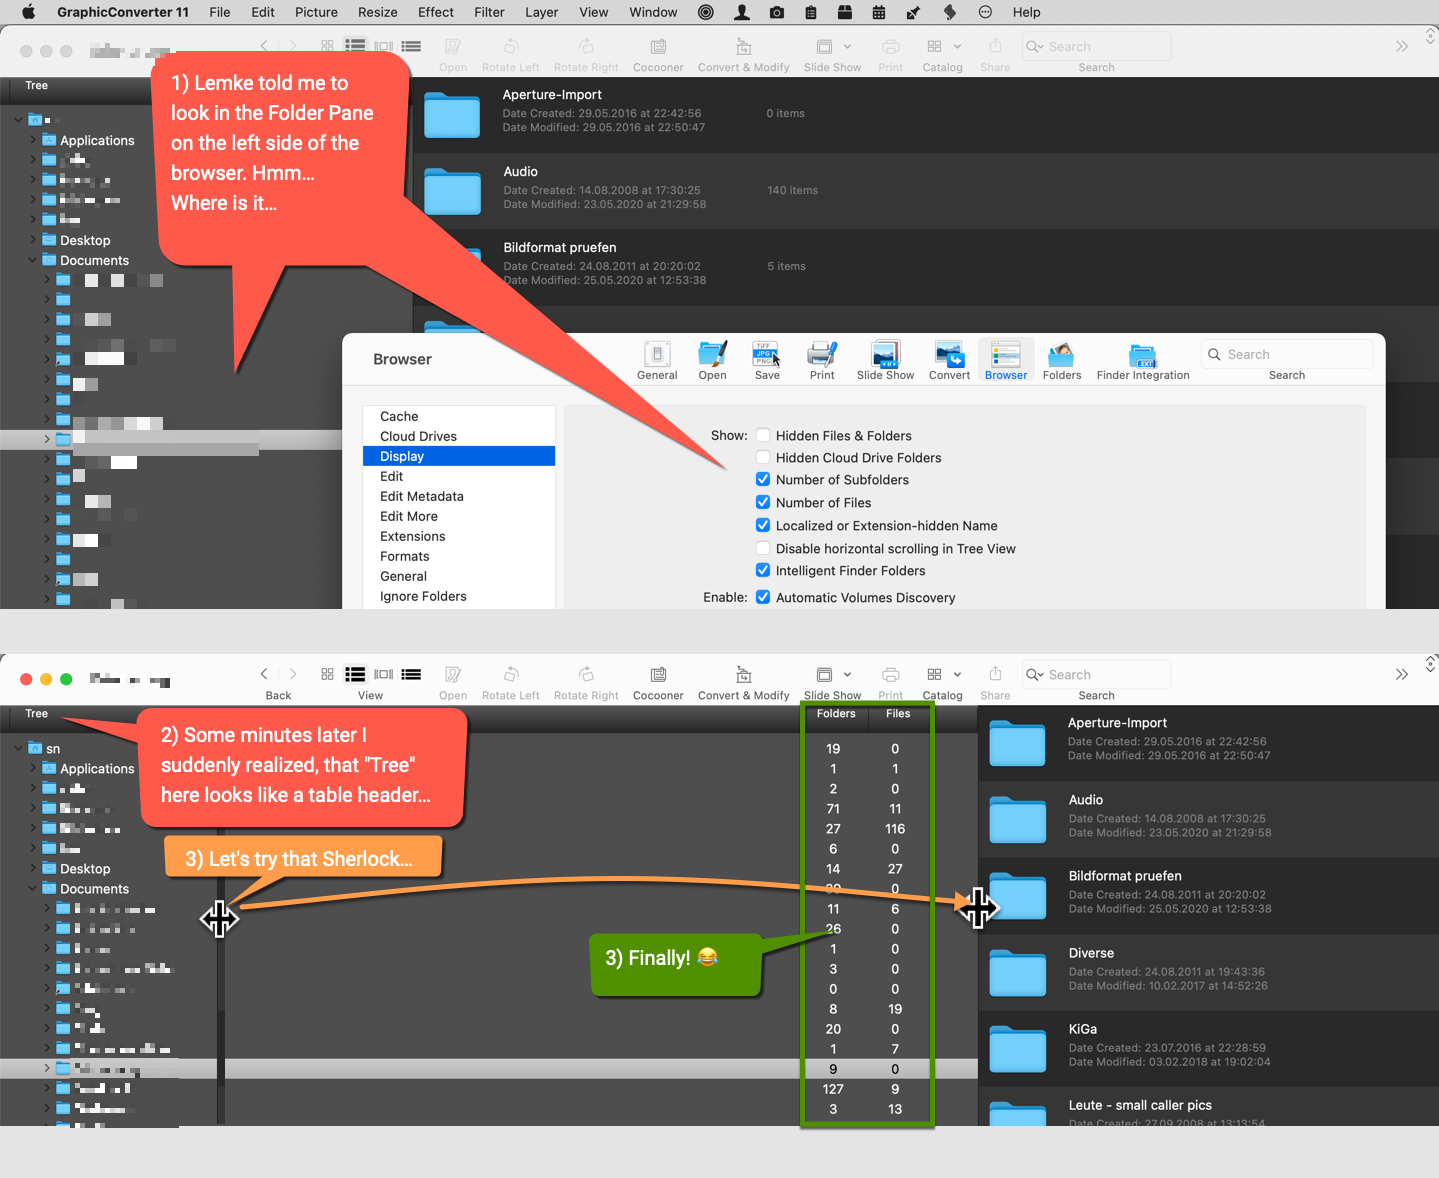Select Ignore Folders in preferences list

click(459, 596)
